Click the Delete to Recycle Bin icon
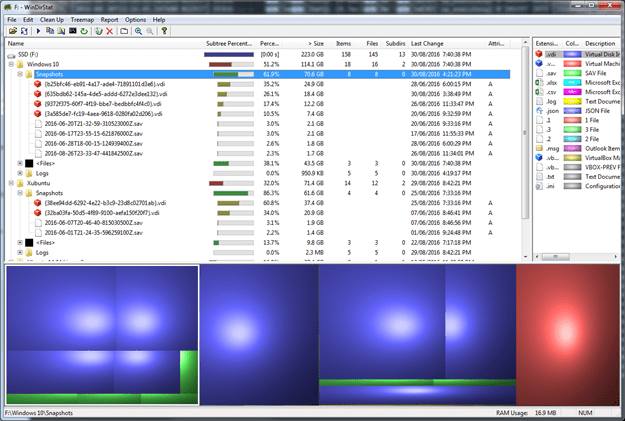Viewport: 625px width, 421px height. (98, 31)
